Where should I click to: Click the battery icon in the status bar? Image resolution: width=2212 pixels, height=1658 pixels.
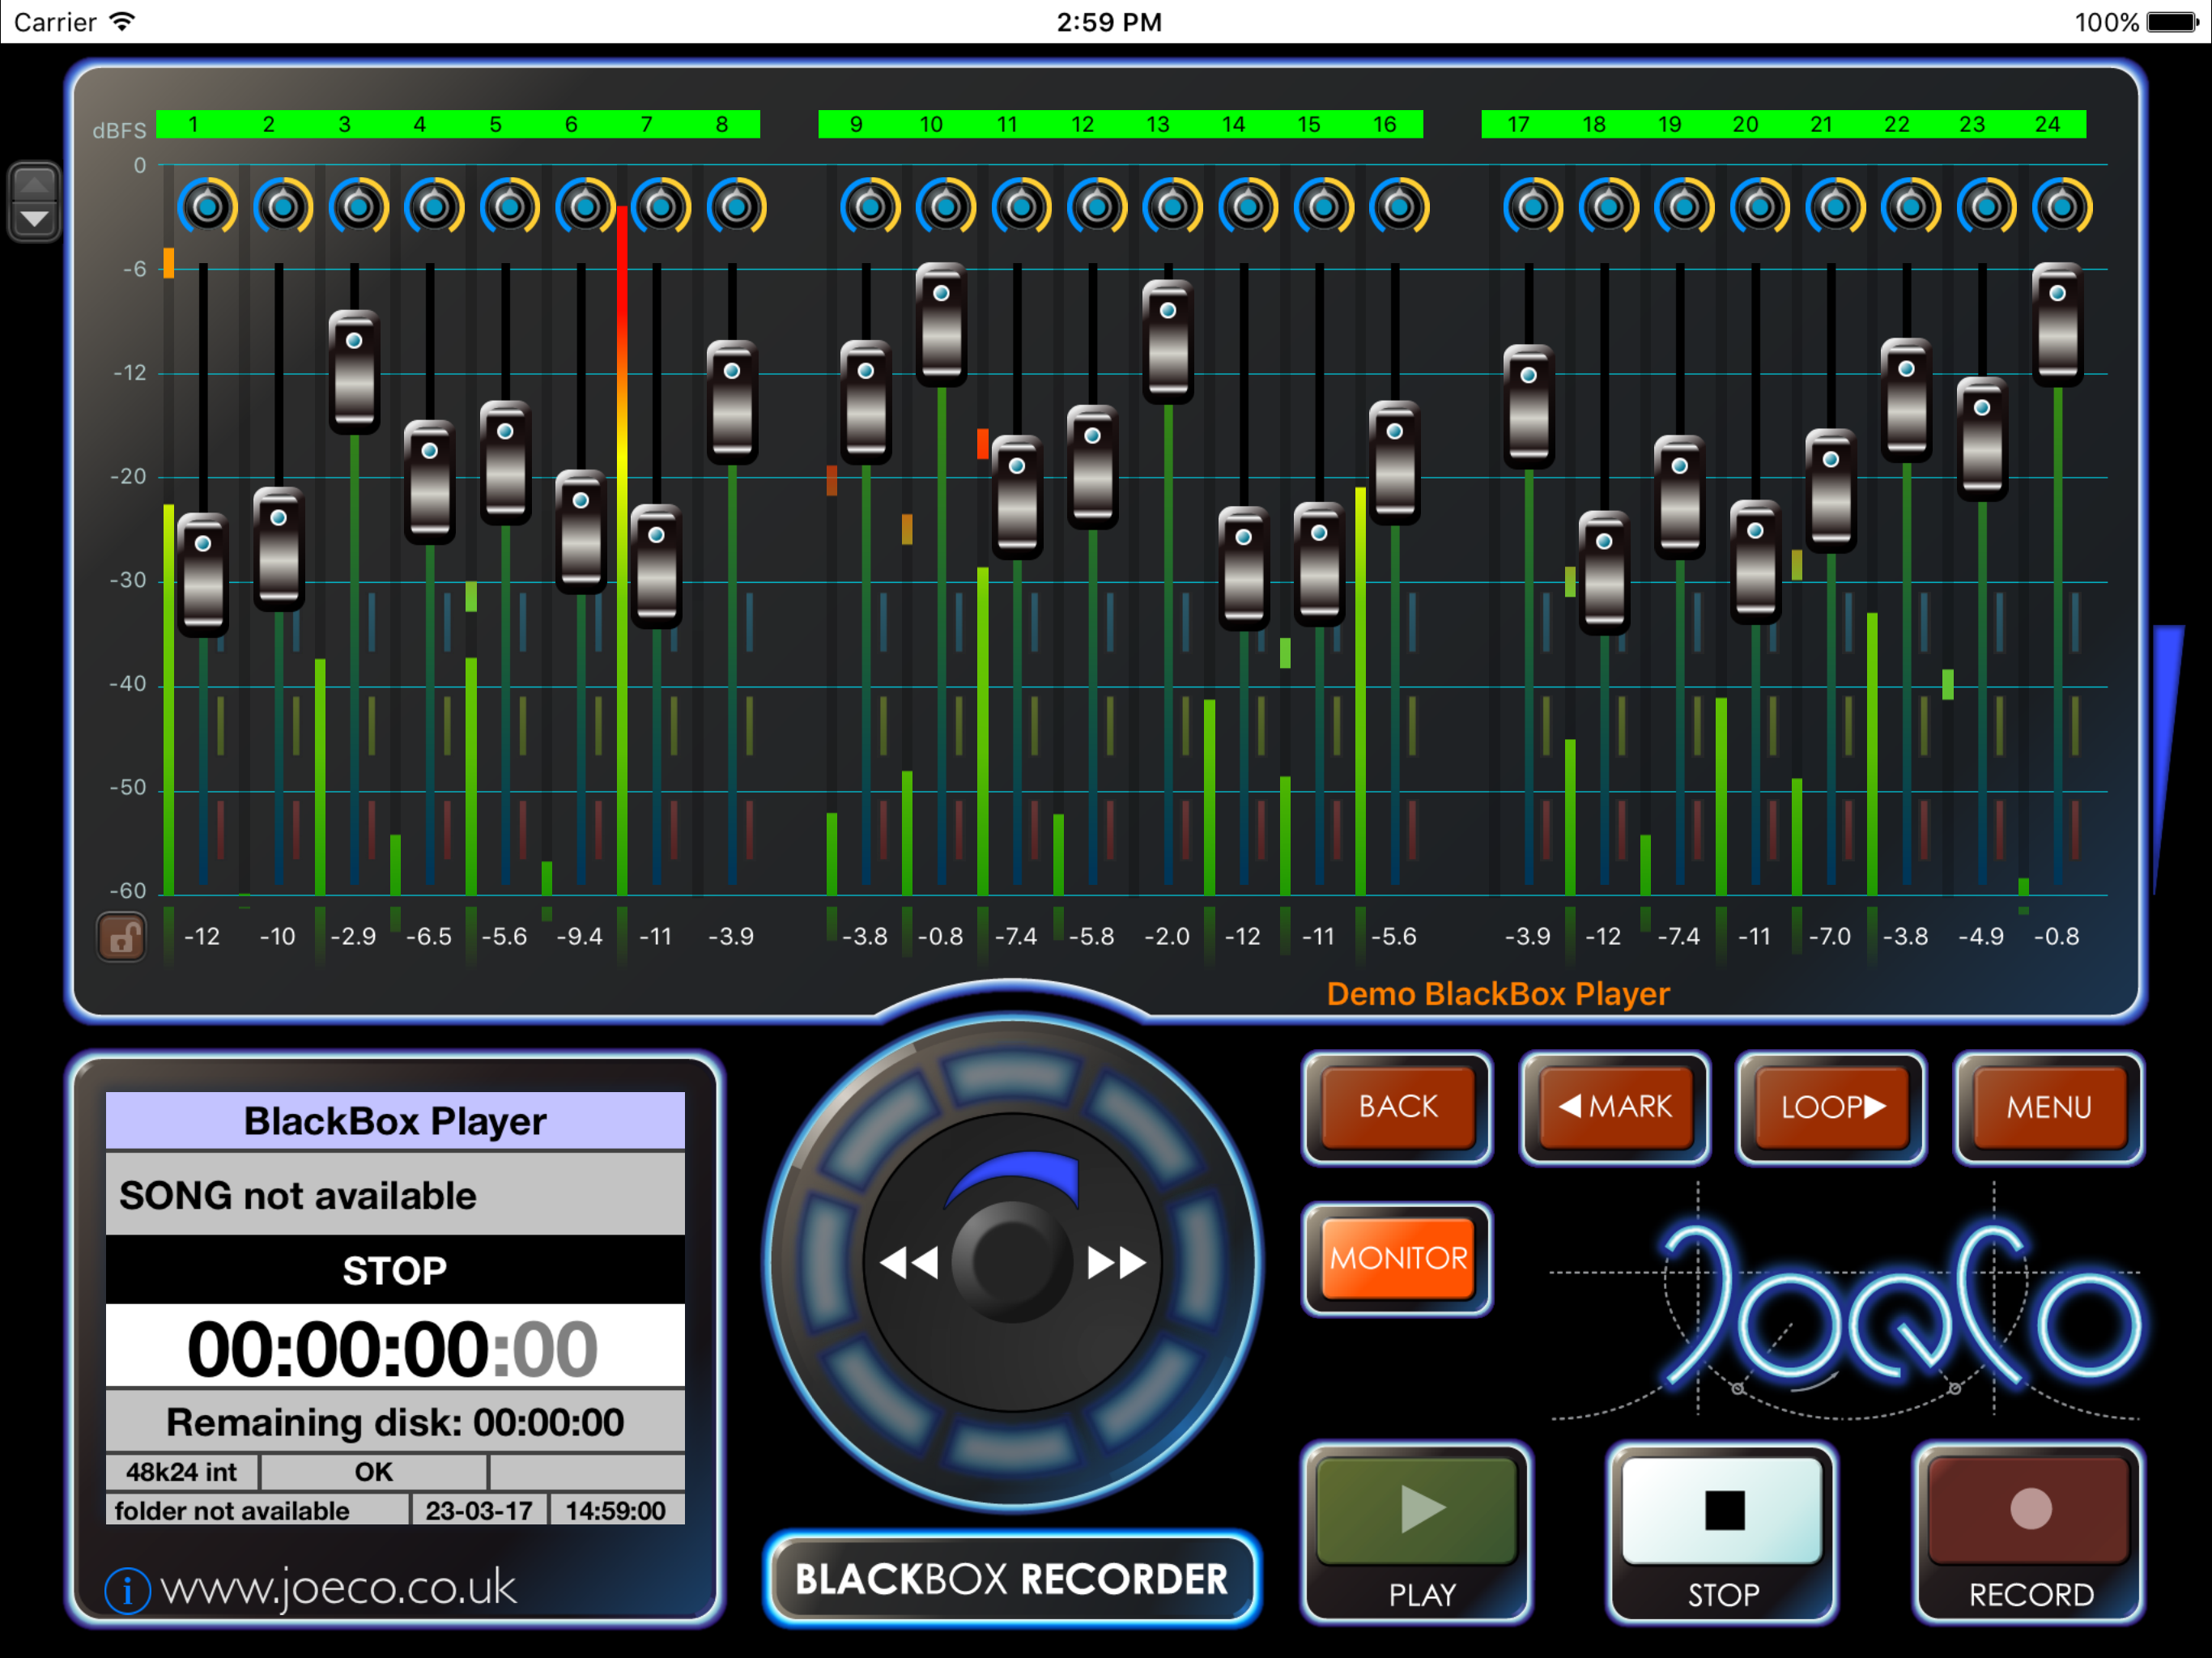[2174, 22]
